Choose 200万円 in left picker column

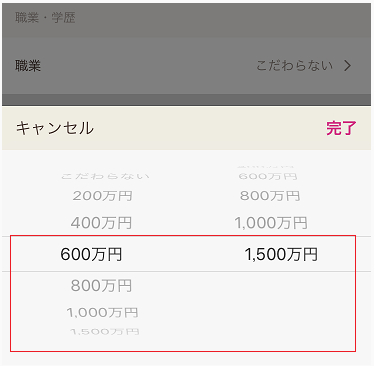(x=103, y=196)
